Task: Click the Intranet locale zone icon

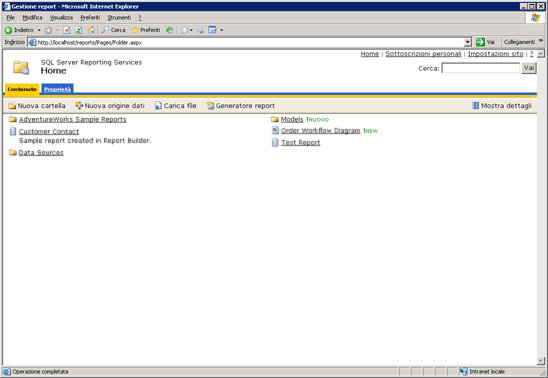Action: pyautogui.click(x=463, y=371)
